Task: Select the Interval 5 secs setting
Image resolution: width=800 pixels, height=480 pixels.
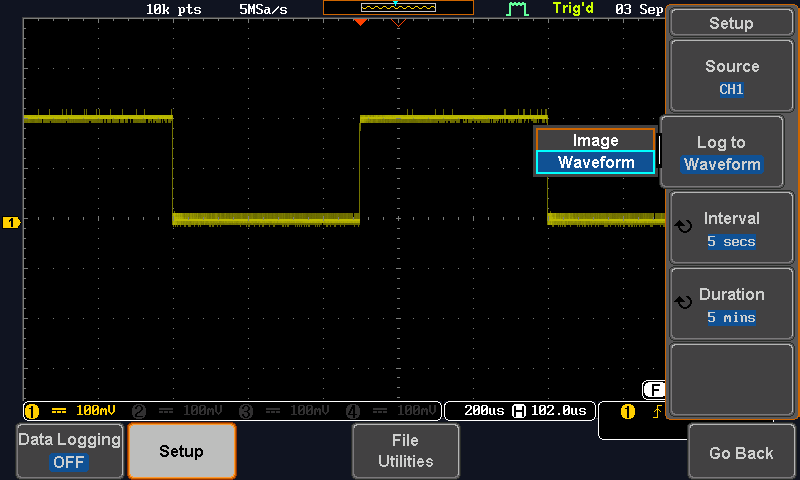Action: coord(731,229)
